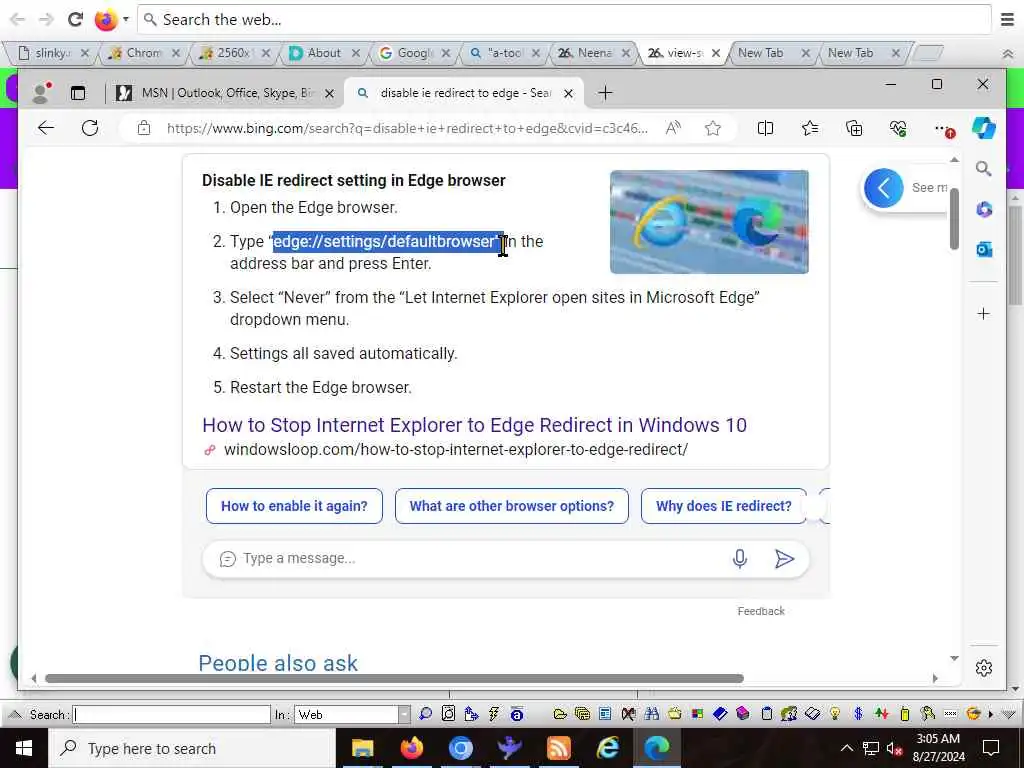Click the Edge horizontal scrollbar
Screen dimensions: 1024x768
click(x=394, y=679)
